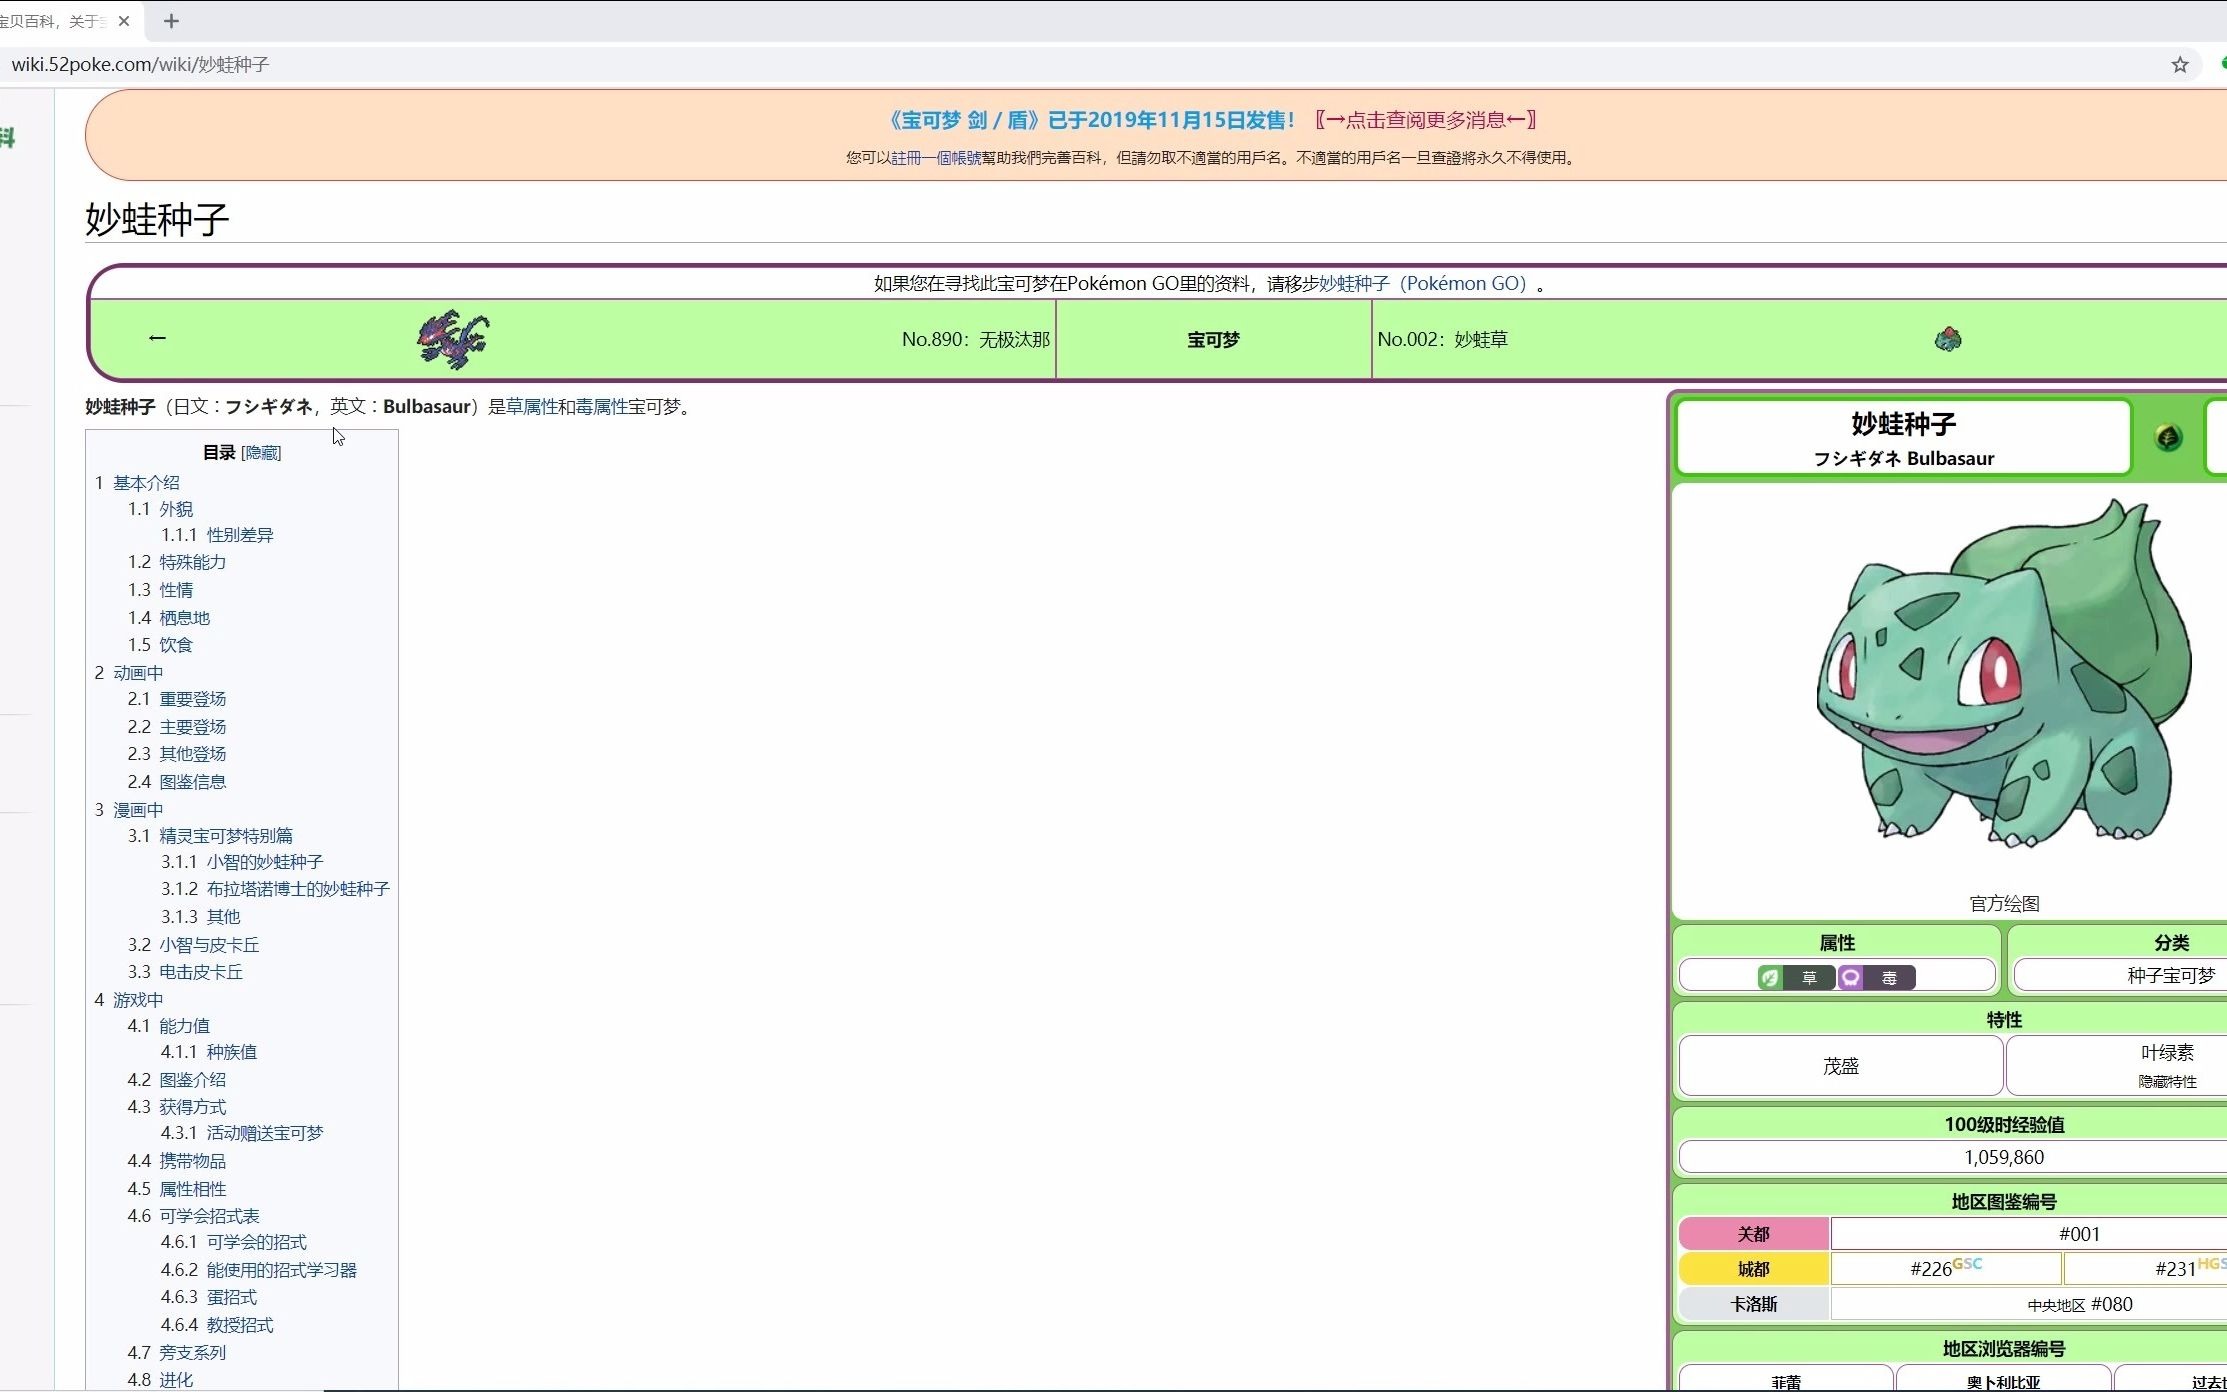
Task: Jump to section 1.1 外貌
Action: pyautogui.click(x=176, y=509)
